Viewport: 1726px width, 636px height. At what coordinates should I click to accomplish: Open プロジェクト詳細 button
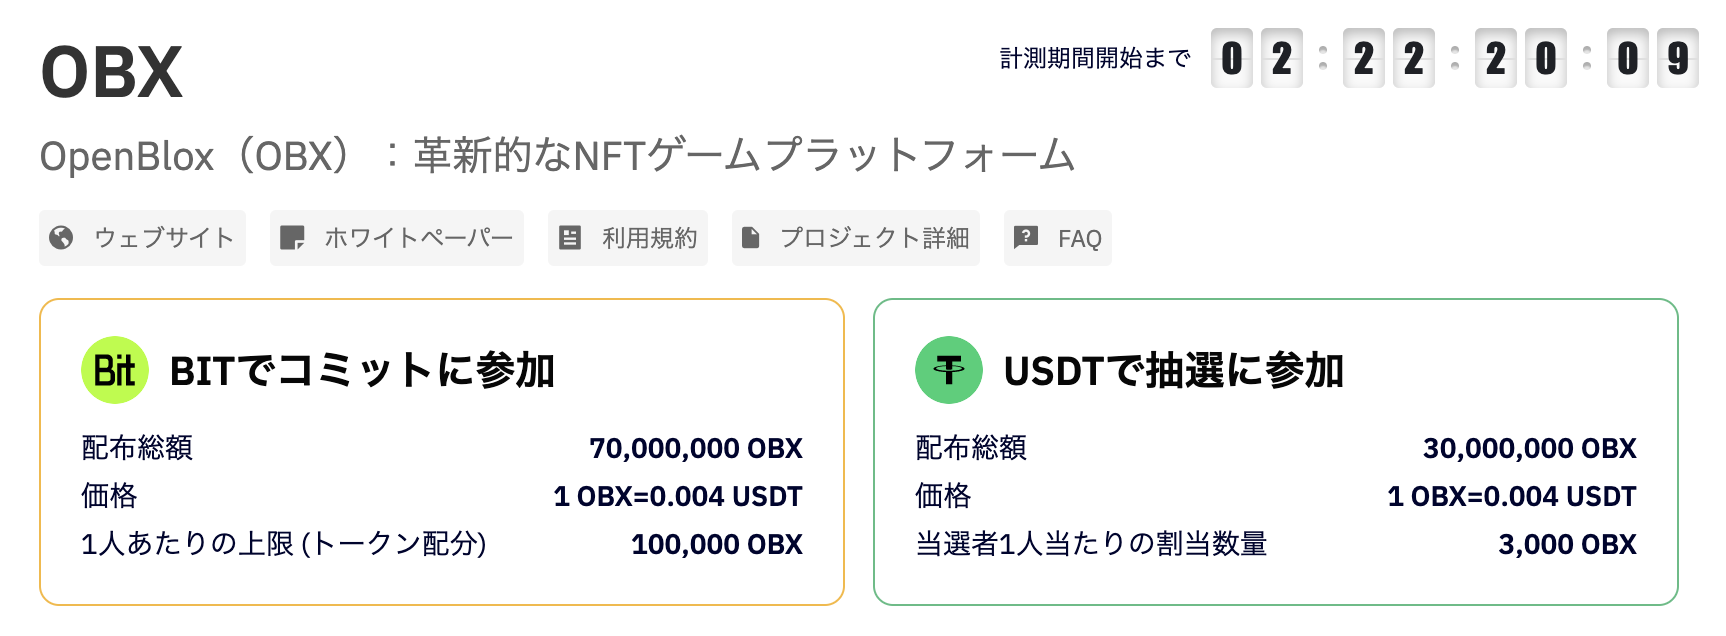point(856,238)
